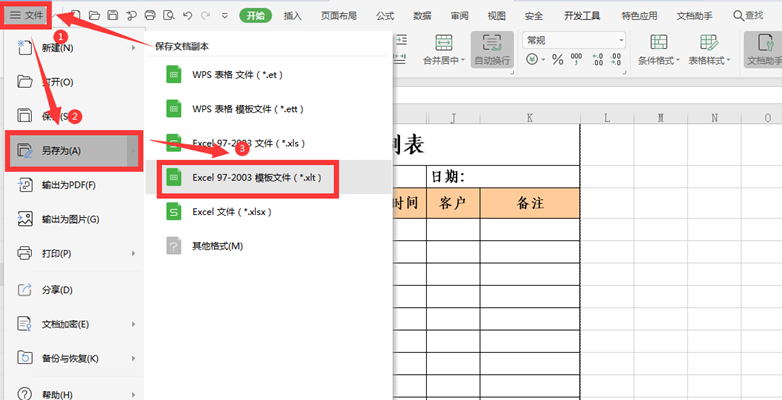Click the 文件 menu button
This screenshot has width=782, height=400.
27,15
